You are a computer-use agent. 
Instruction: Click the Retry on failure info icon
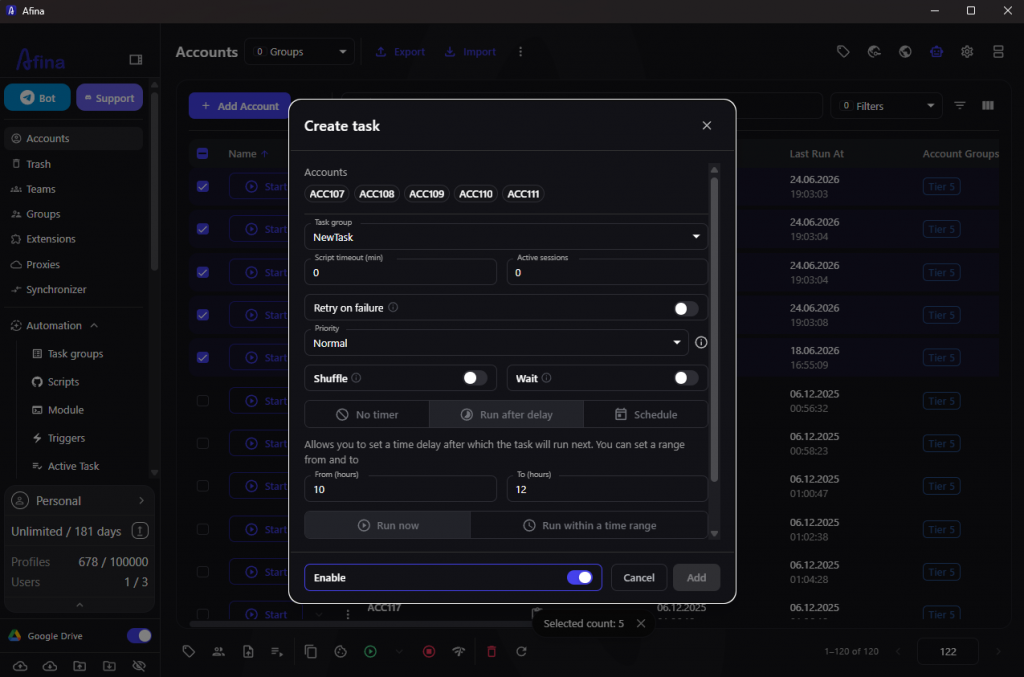click(x=393, y=307)
